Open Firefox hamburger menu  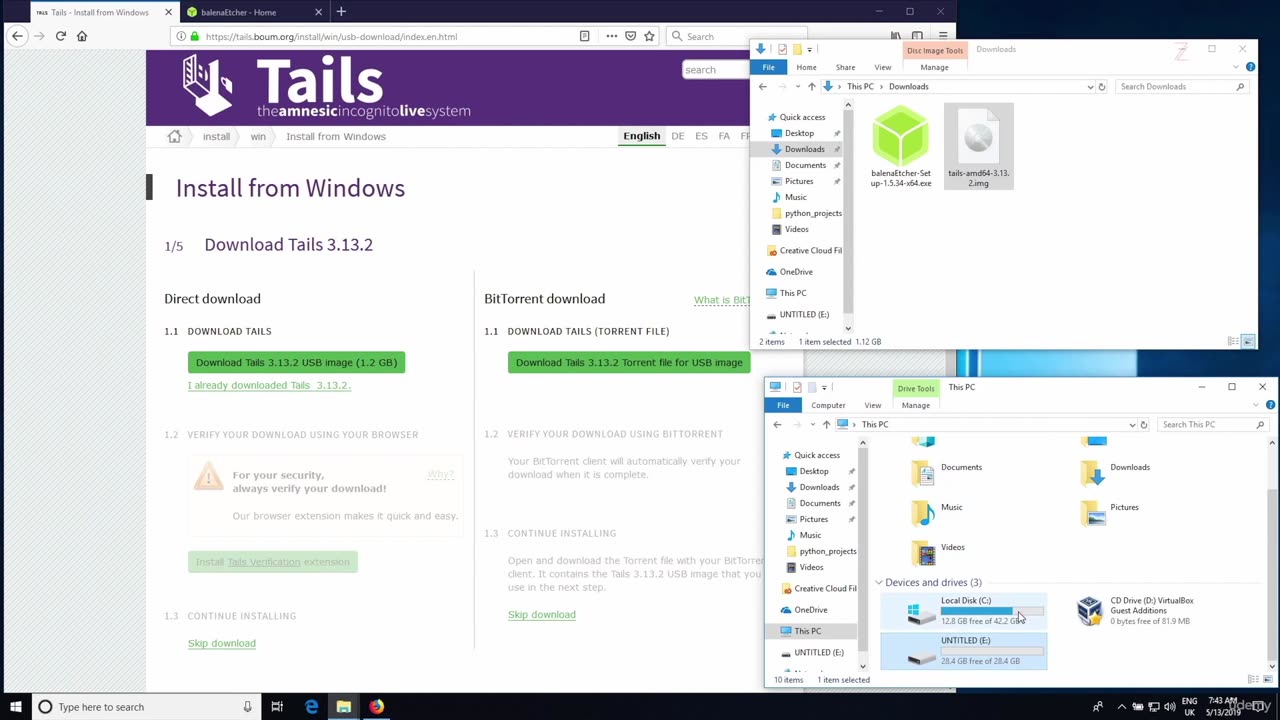(942, 36)
